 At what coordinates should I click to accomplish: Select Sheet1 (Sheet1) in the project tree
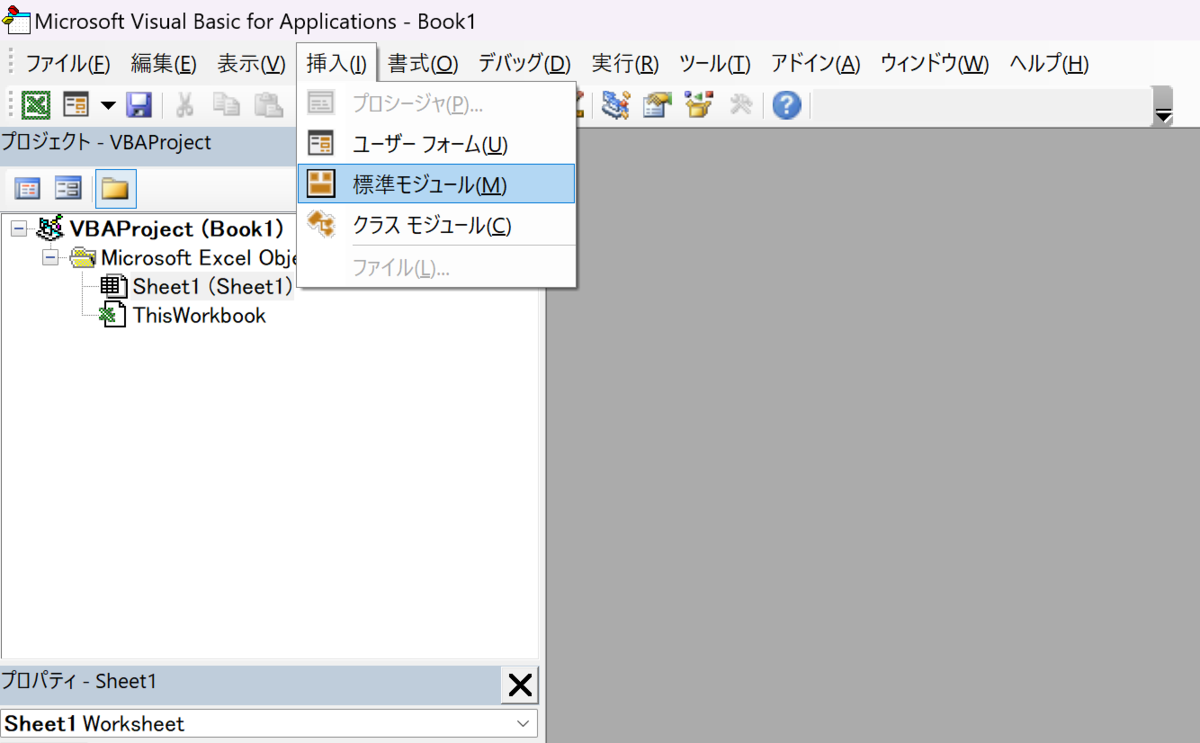coord(212,287)
